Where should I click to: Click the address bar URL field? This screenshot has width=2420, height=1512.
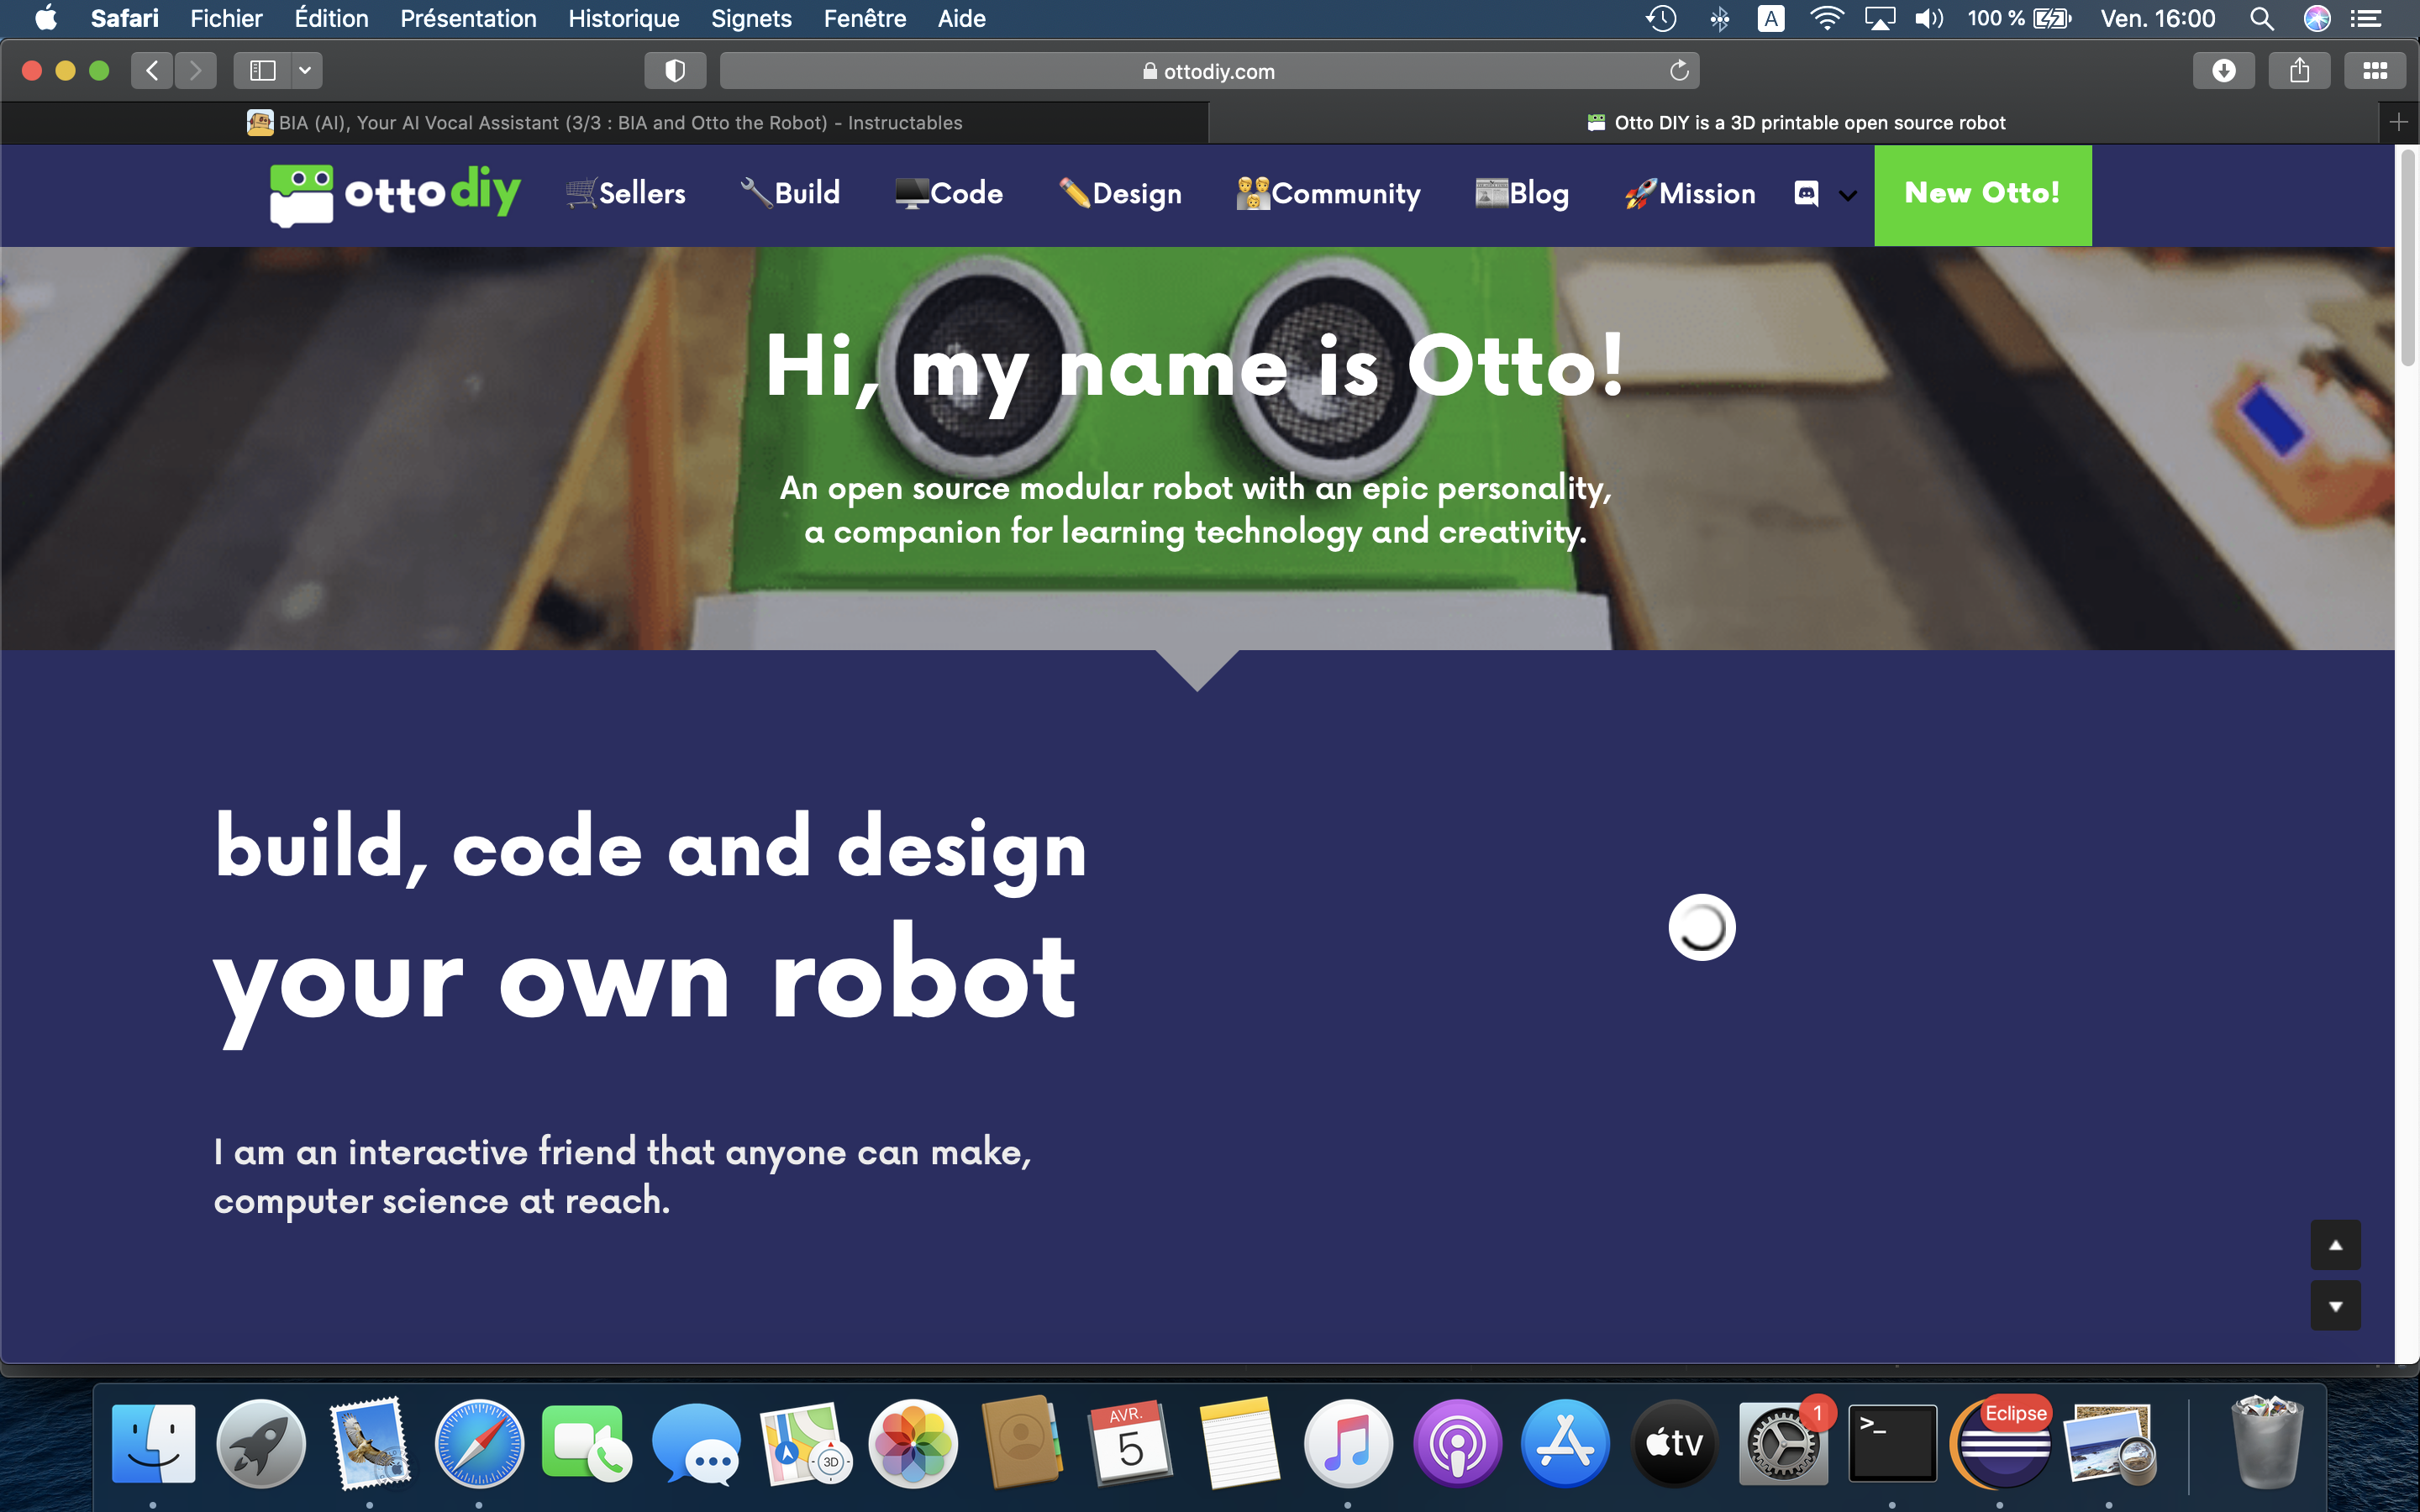[x=1209, y=70]
